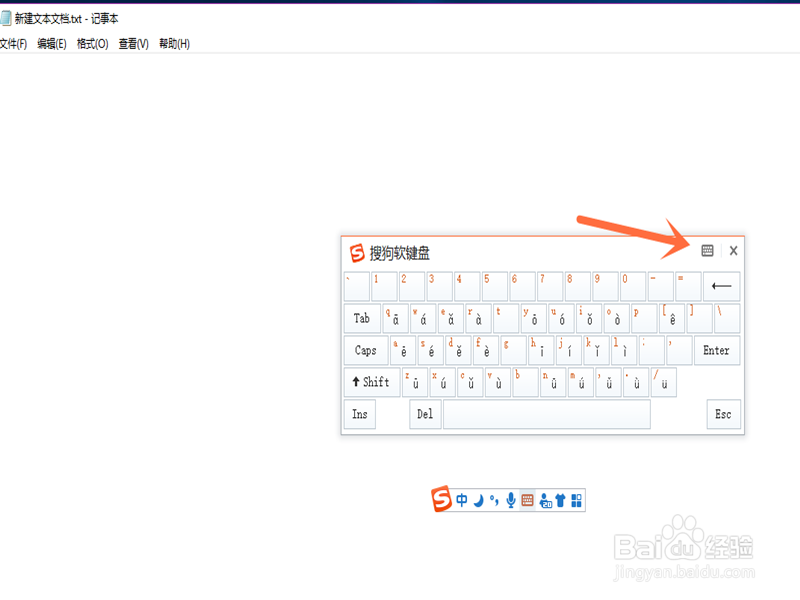Click the r key showing à
The width and height of the screenshot is (800, 600).
478,318
